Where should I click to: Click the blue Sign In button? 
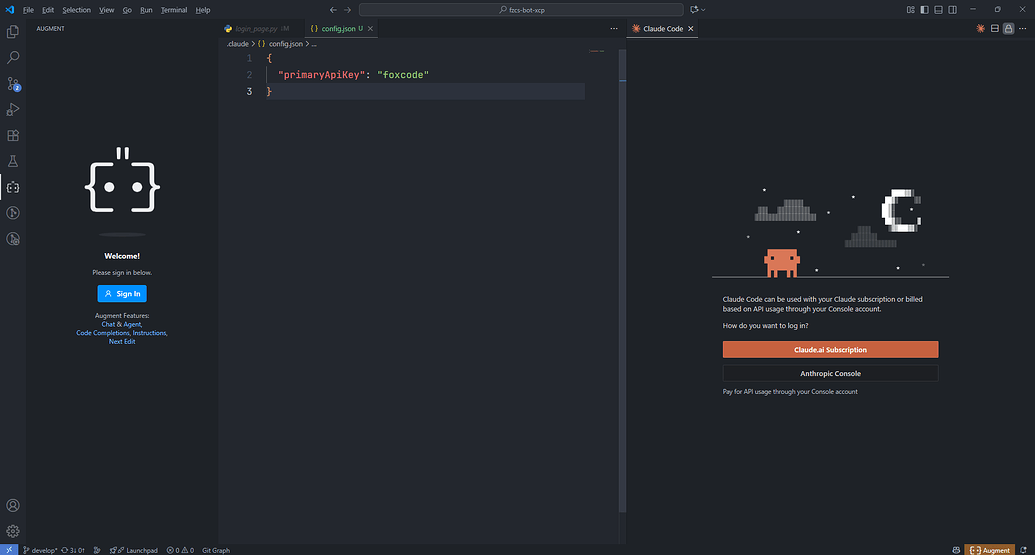tap(122, 294)
